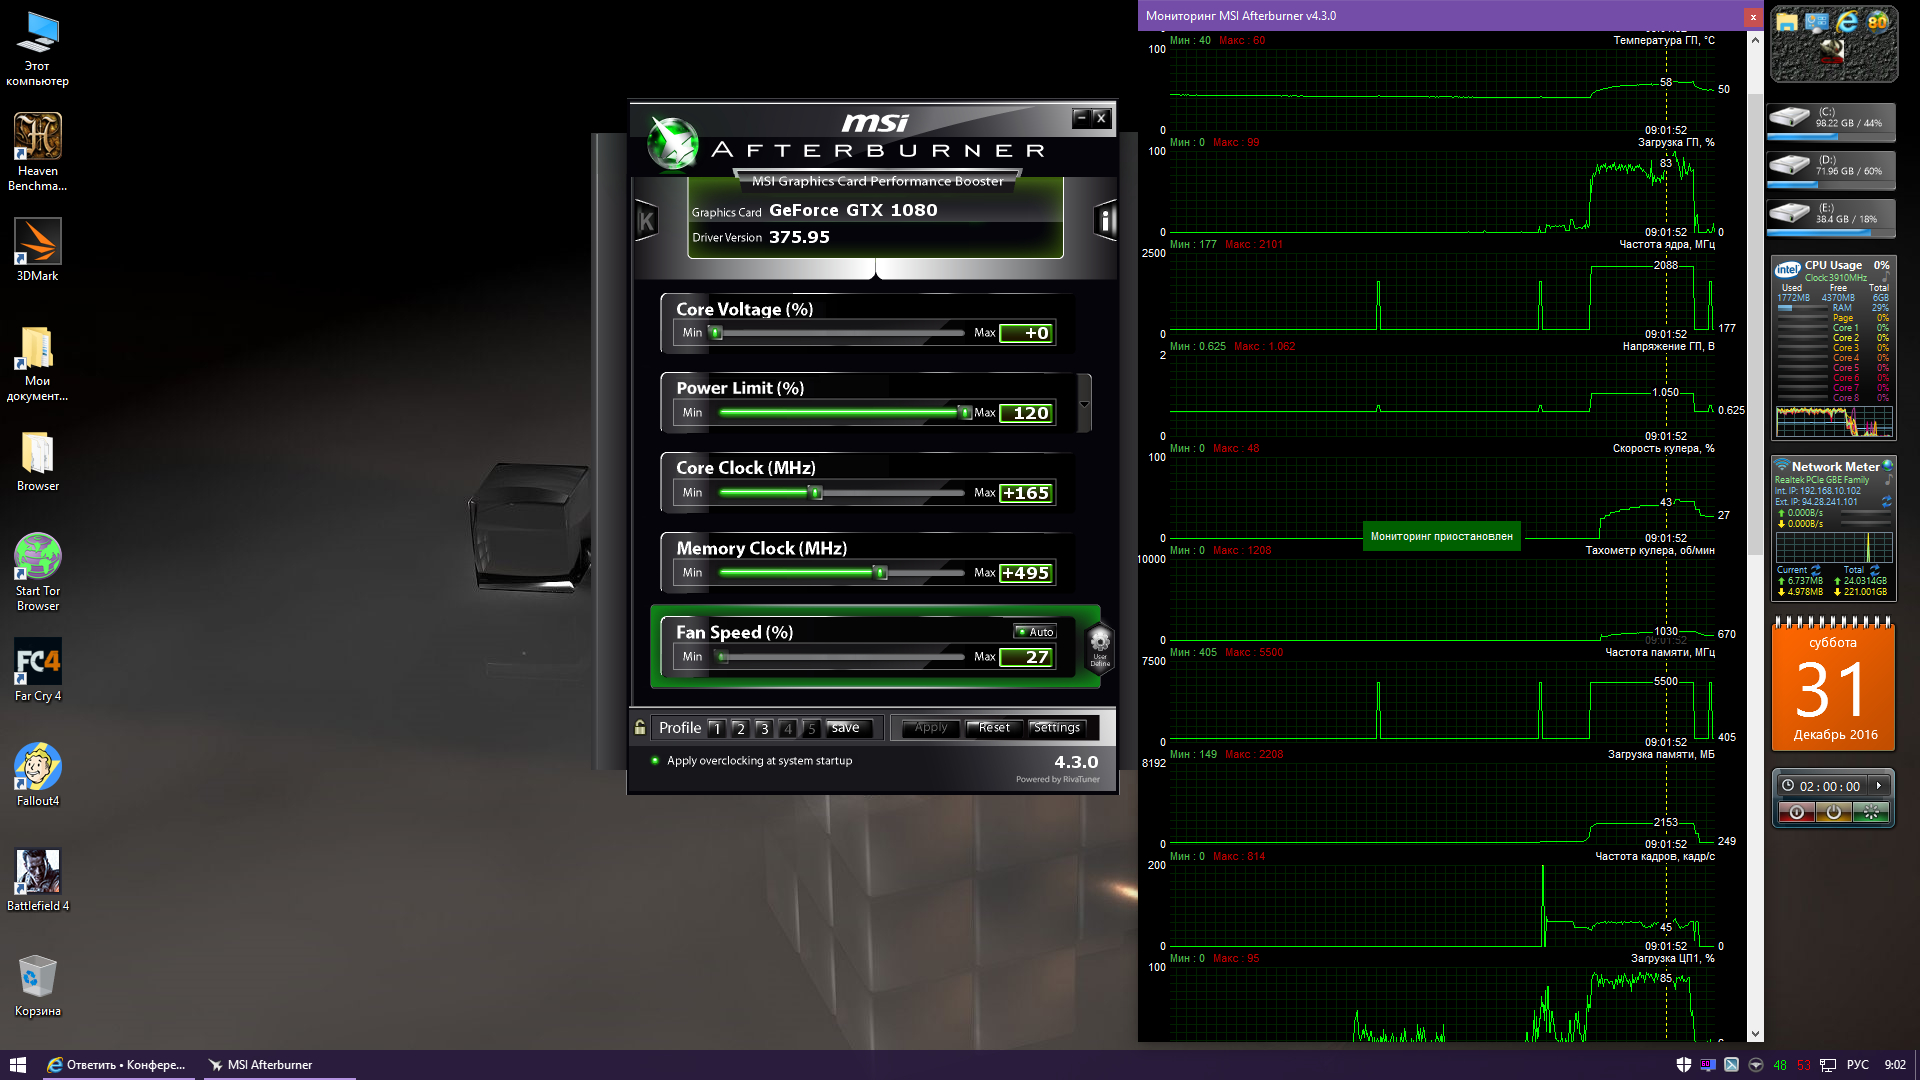Toggle the fan speed Auto mode
This screenshot has width=1920, height=1080.
(x=1035, y=632)
